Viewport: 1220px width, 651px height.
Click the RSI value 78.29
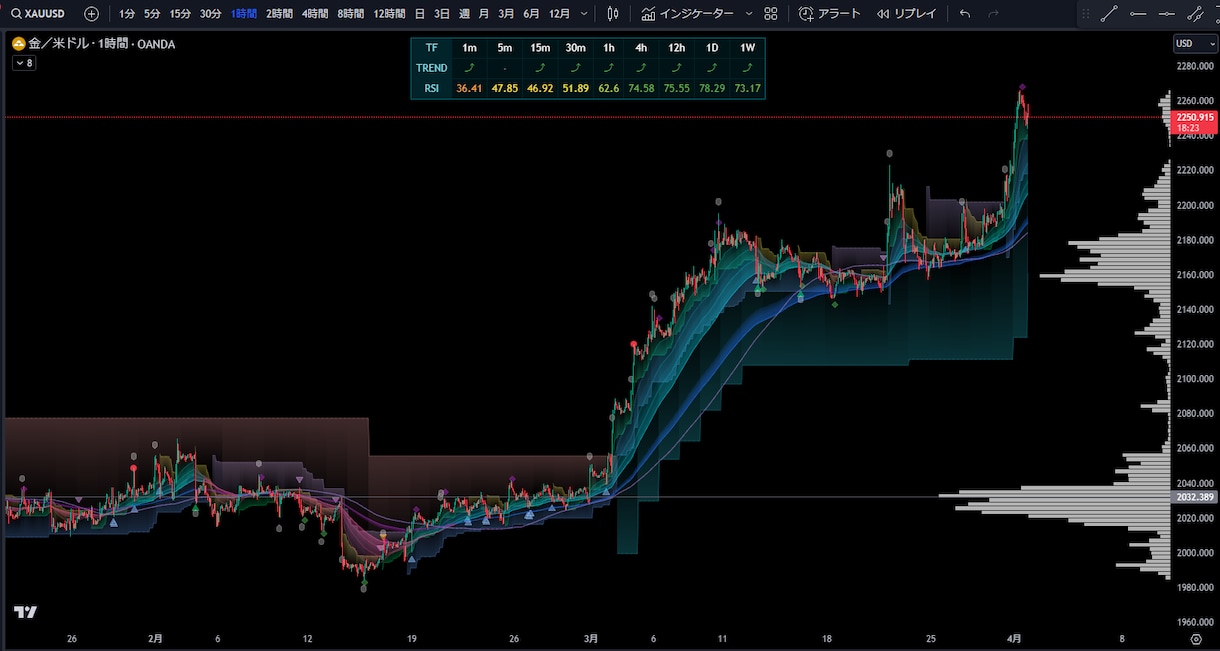point(712,89)
